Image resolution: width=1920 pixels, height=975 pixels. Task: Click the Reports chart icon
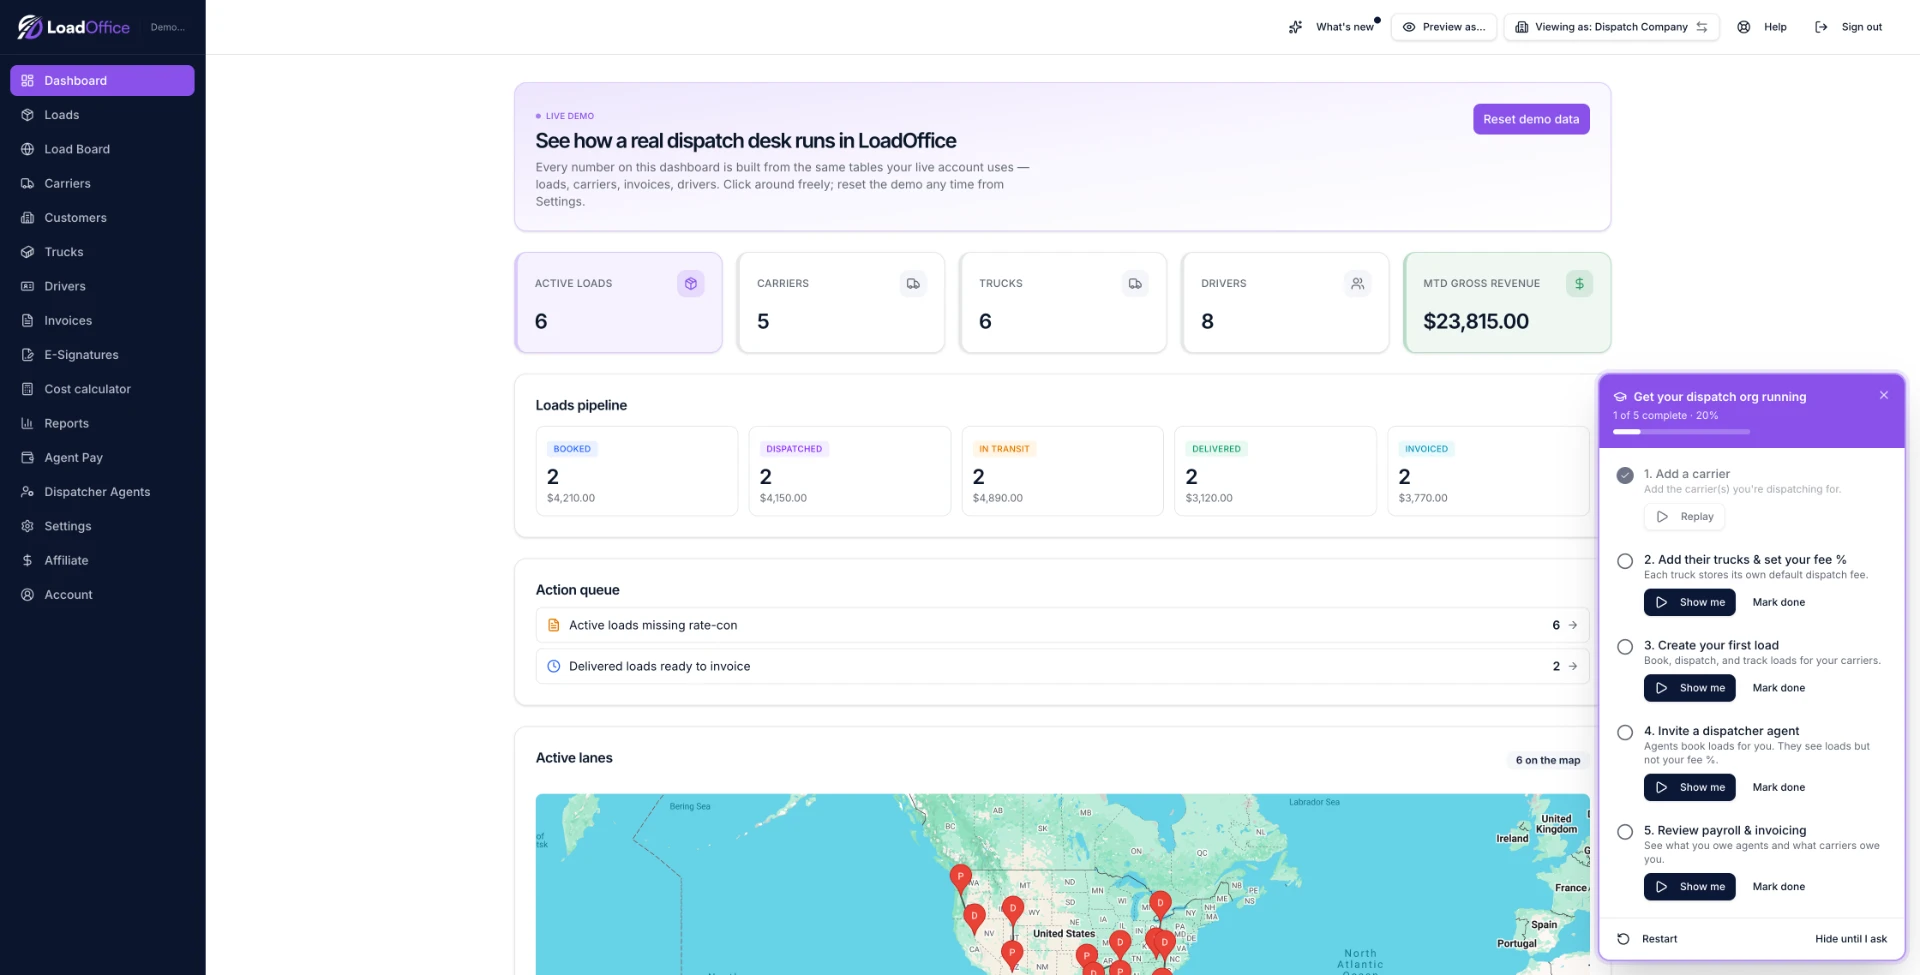(x=27, y=423)
